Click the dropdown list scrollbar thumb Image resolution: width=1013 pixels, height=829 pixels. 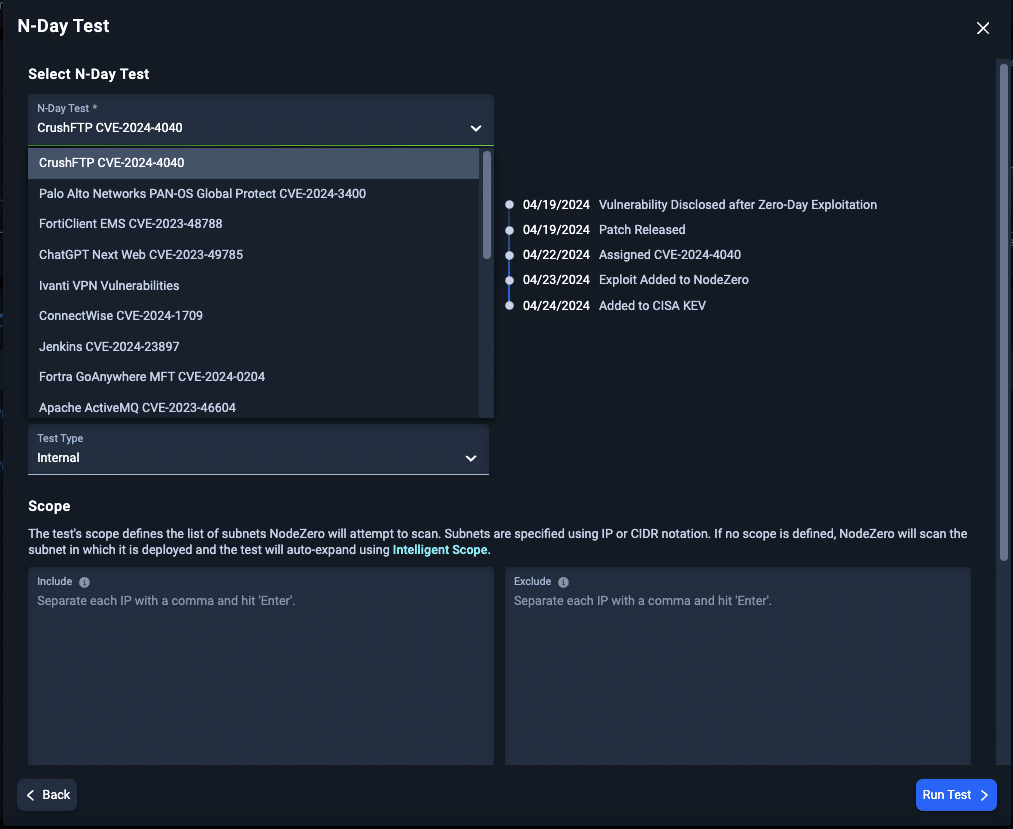487,205
